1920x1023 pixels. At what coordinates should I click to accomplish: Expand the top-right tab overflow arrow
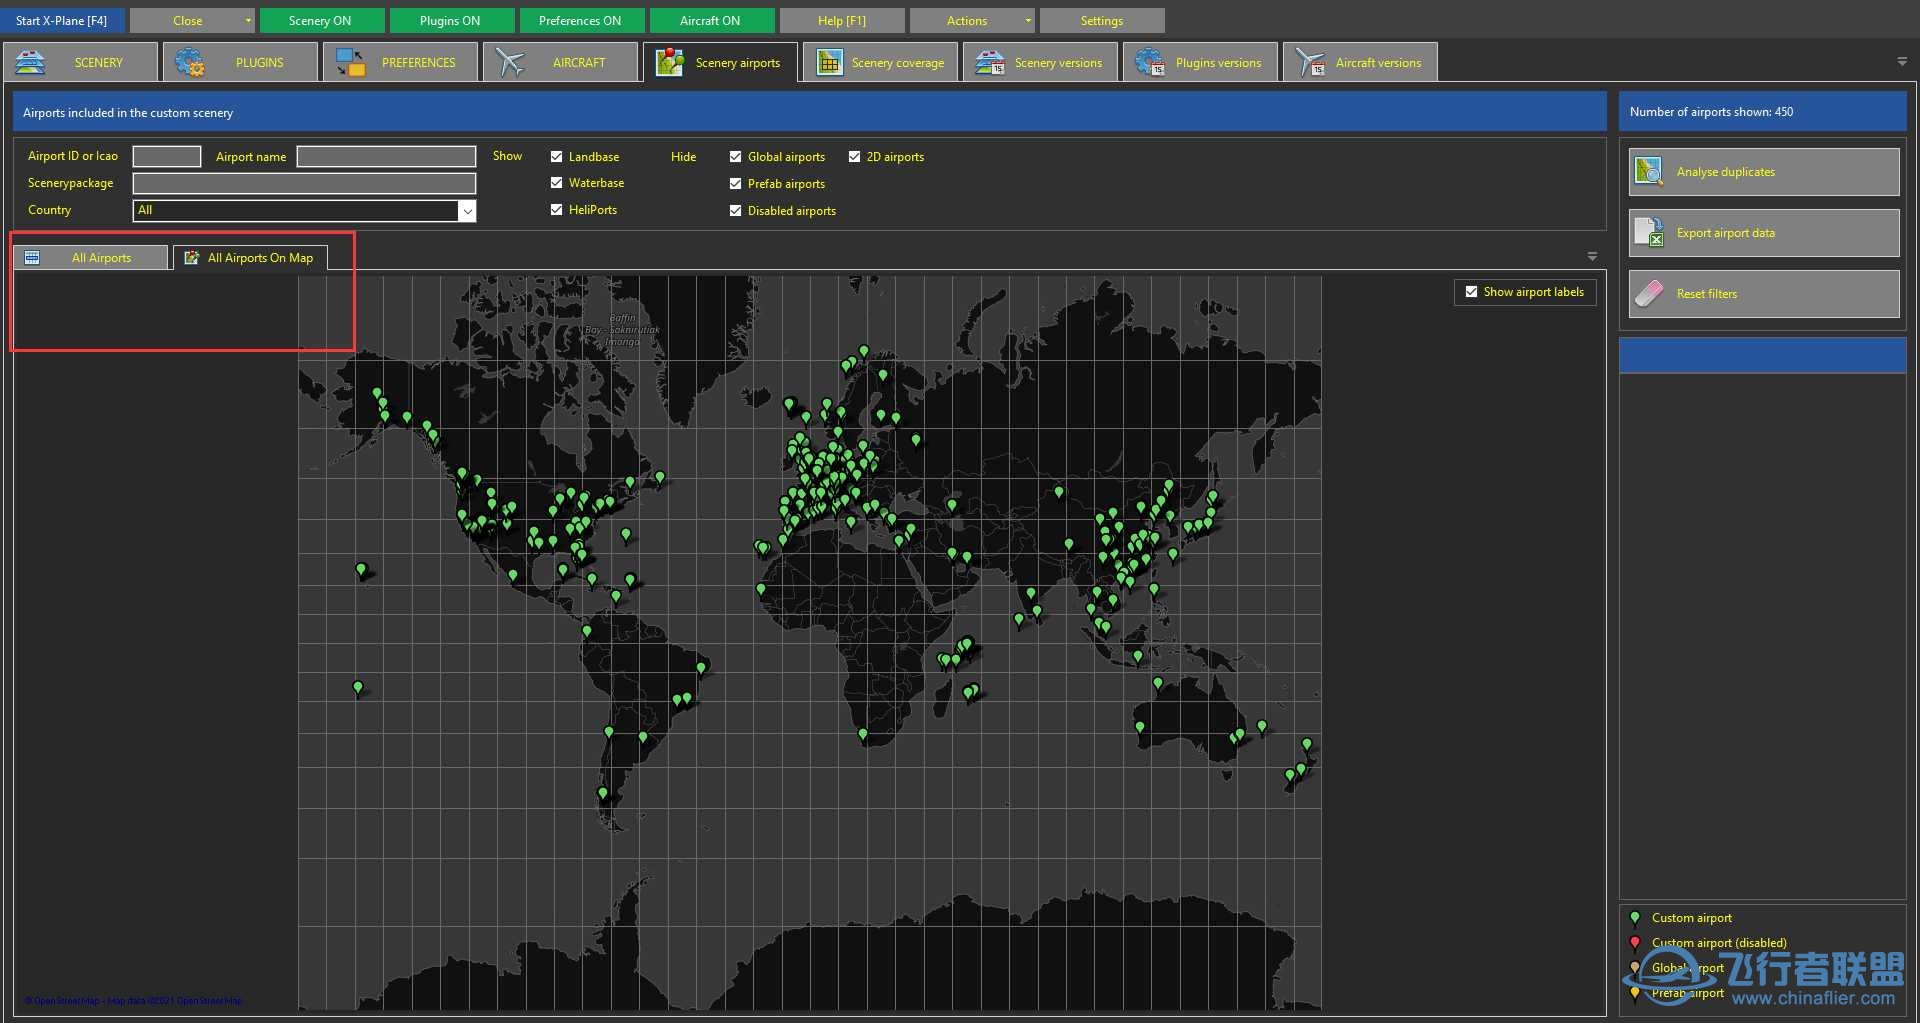tap(1902, 62)
